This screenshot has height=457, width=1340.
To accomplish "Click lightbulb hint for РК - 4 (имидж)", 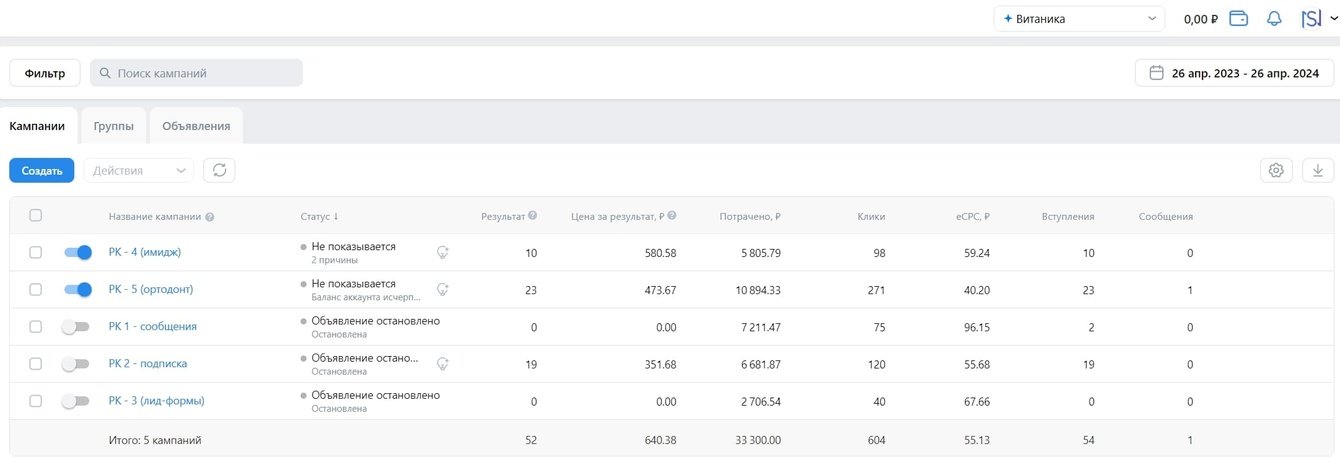I will (443, 253).
